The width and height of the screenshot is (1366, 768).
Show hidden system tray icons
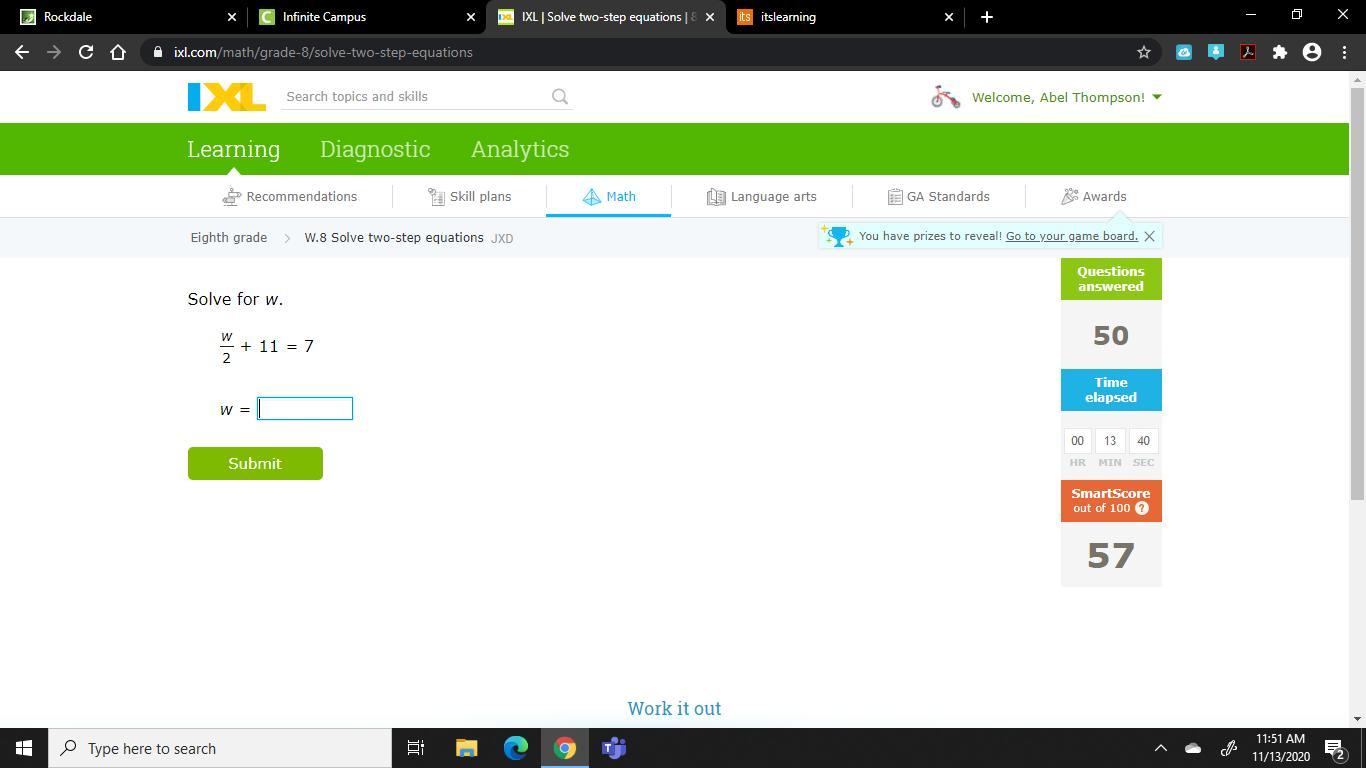coord(1160,748)
